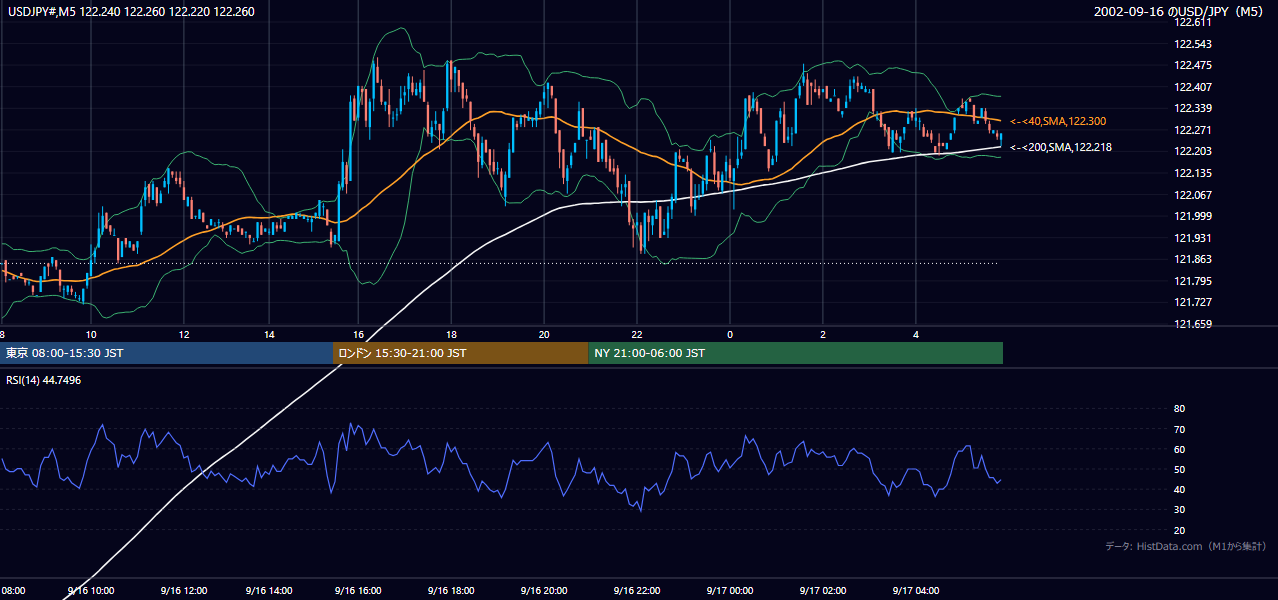Click the price axis value 121.863
The width and height of the screenshot is (1278, 600).
tap(1192, 259)
